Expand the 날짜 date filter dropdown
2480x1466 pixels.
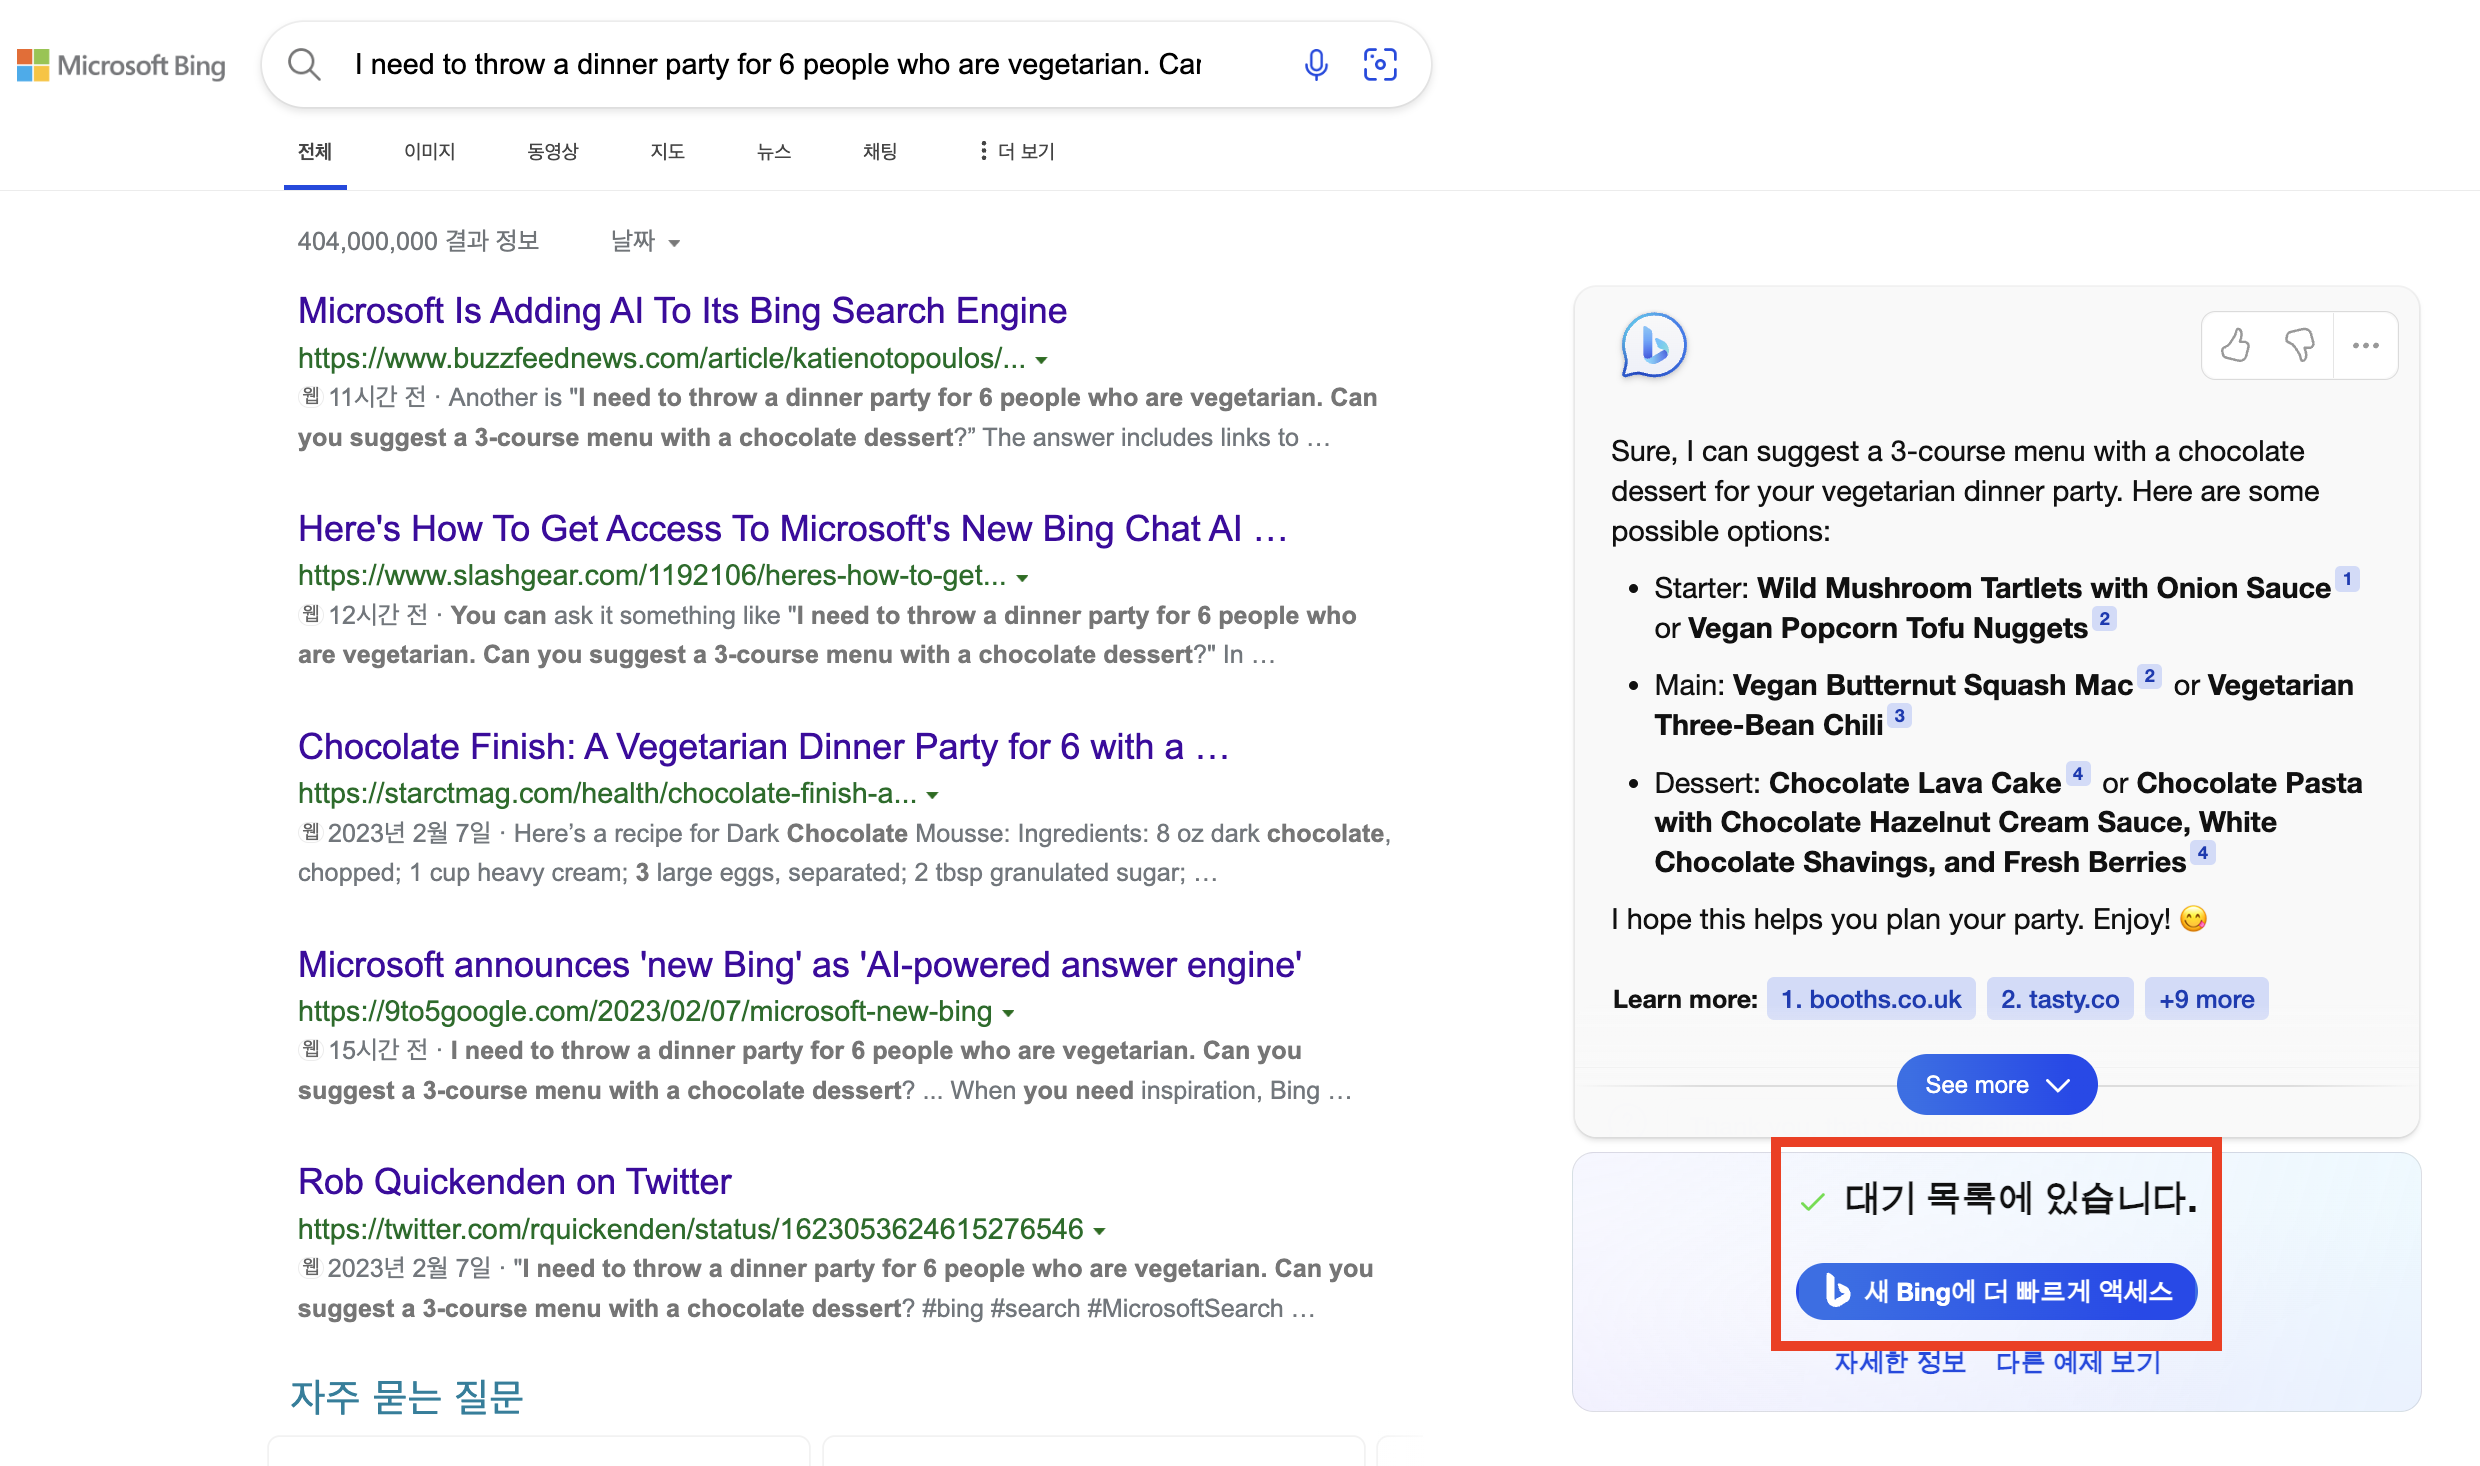[x=645, y=242]
